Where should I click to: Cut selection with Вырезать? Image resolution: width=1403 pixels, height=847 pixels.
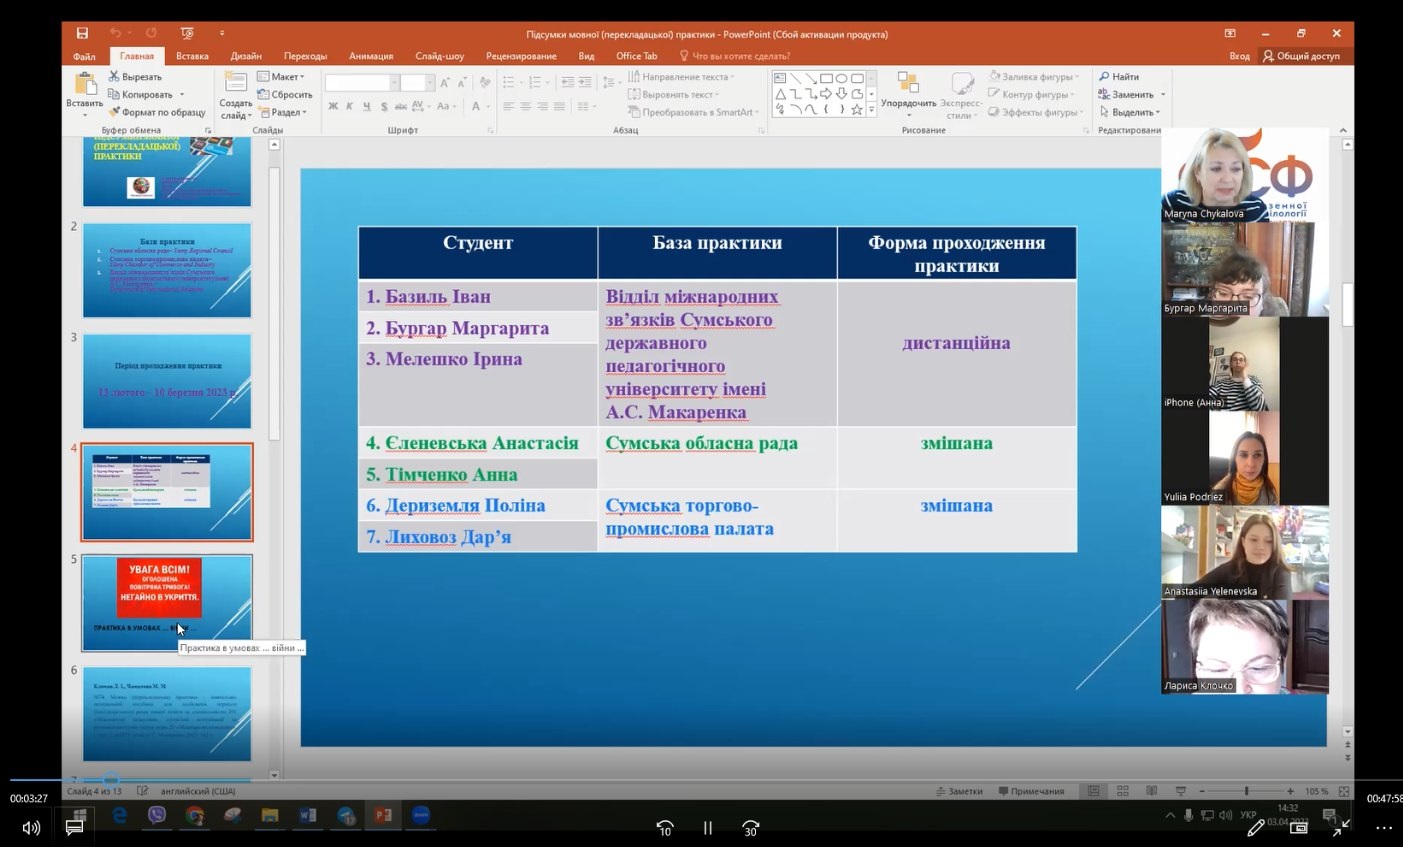coord(135,77)
